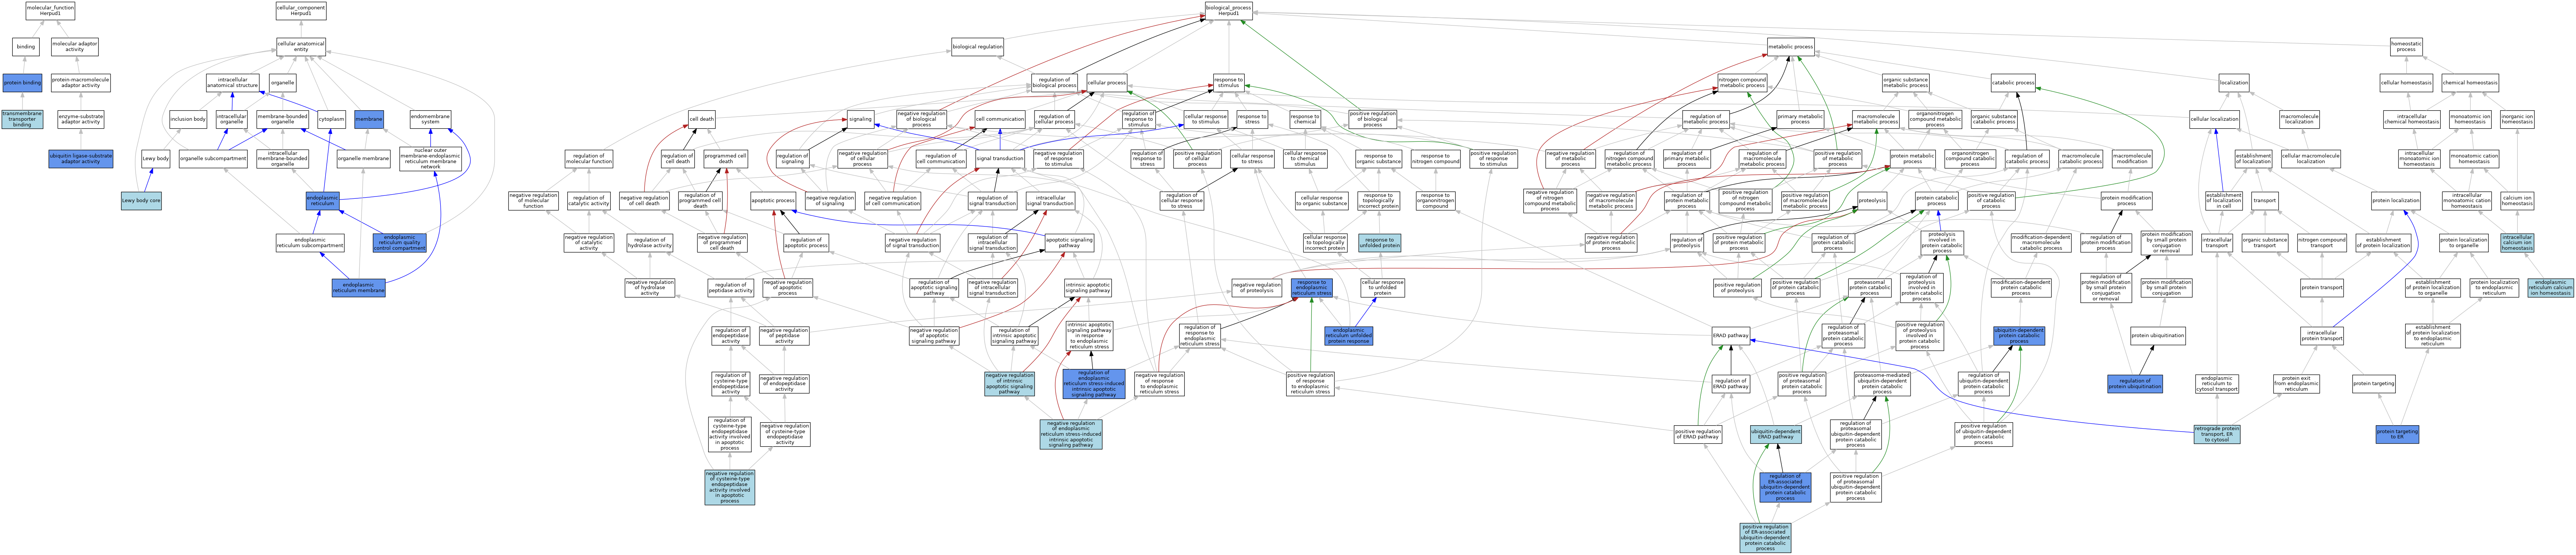Click the 'metabolic process' node
Screen dimensions: 2576x555
(x=1790, y=47)
